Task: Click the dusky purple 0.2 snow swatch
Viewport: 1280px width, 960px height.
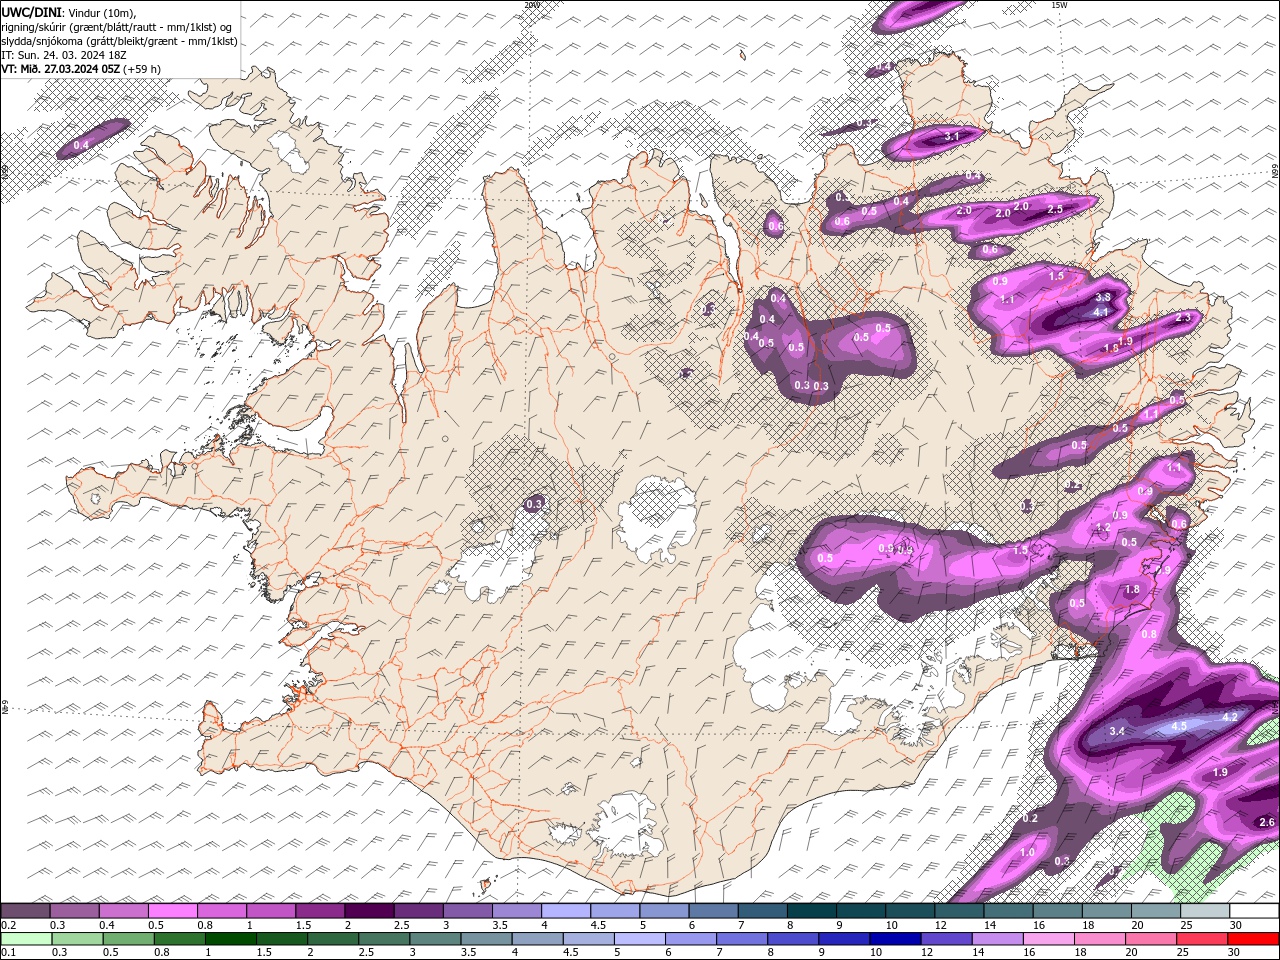Action: (25, 911)
